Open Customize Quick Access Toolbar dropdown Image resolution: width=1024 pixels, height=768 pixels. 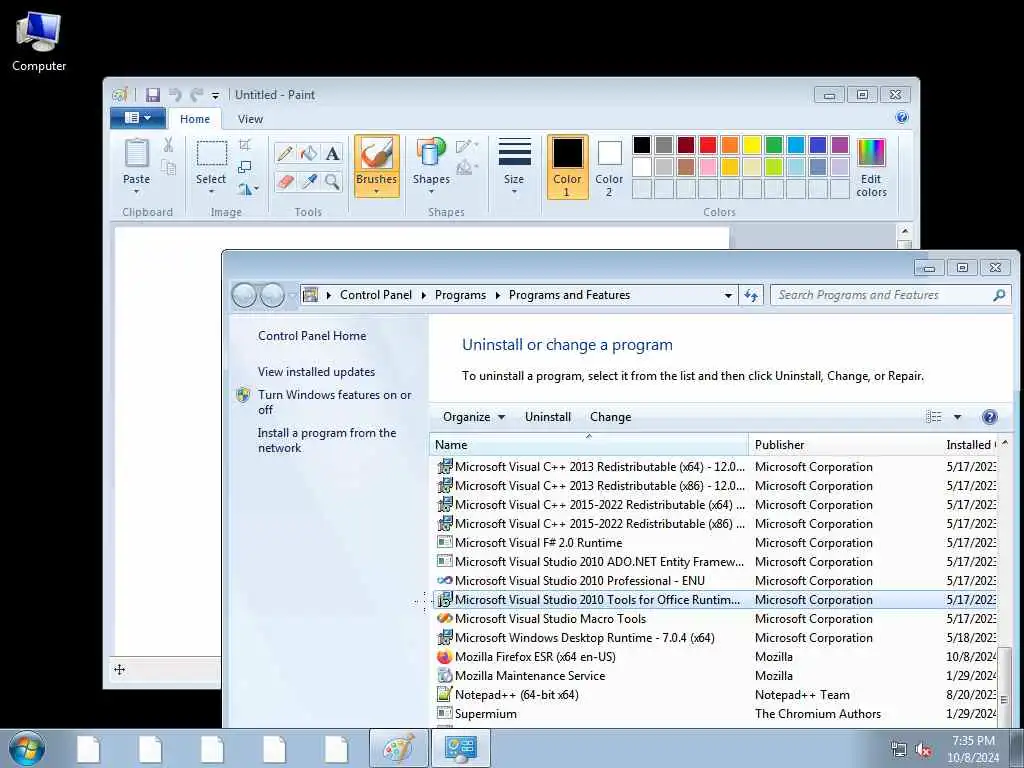215,95
